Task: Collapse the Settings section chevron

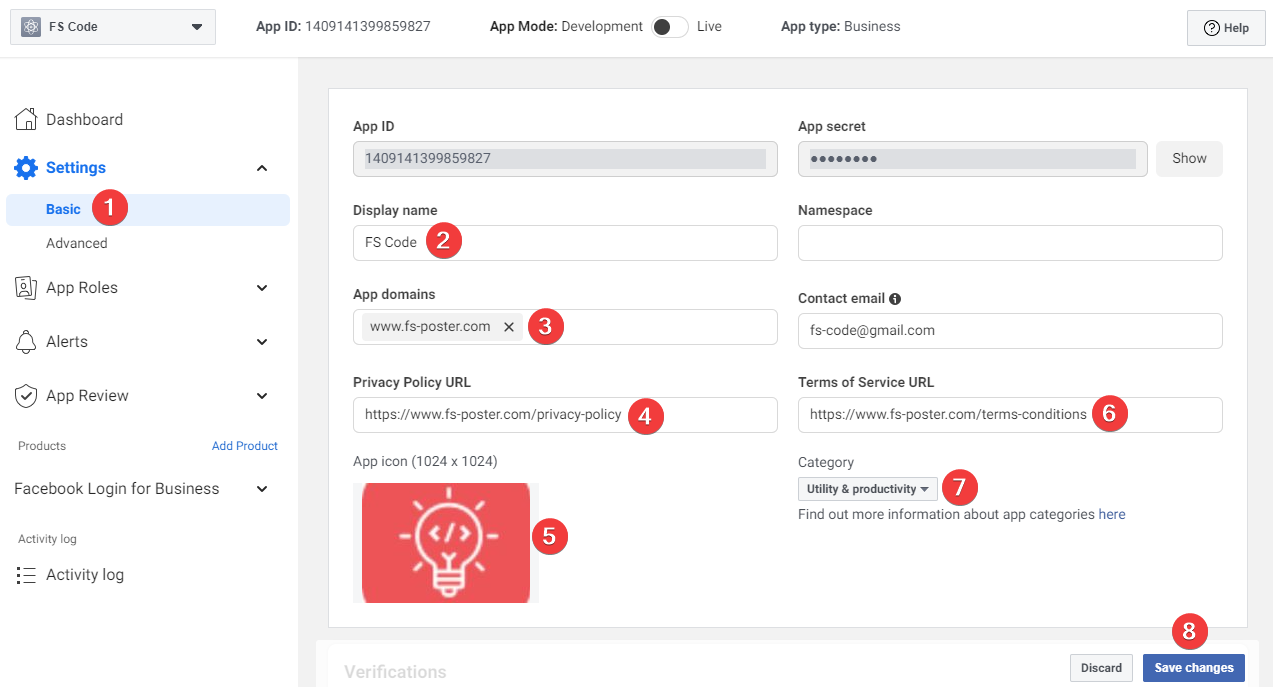Action: point(262,168)
